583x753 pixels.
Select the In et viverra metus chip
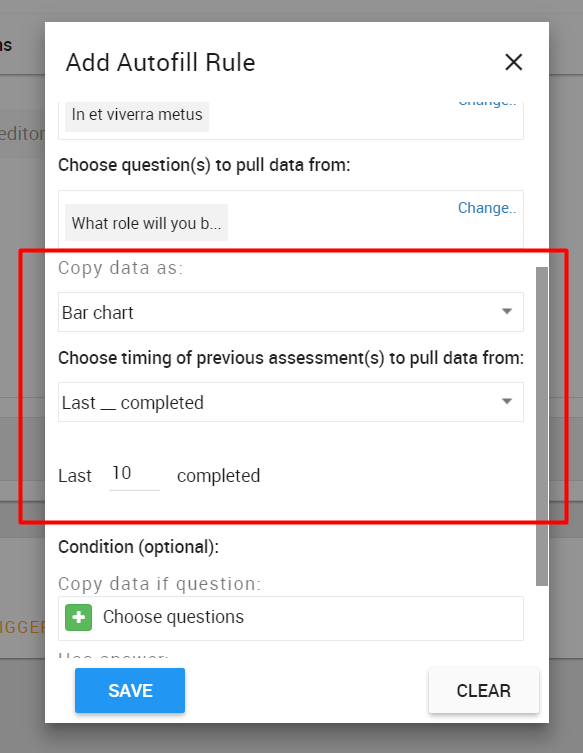tap(137, 115)
